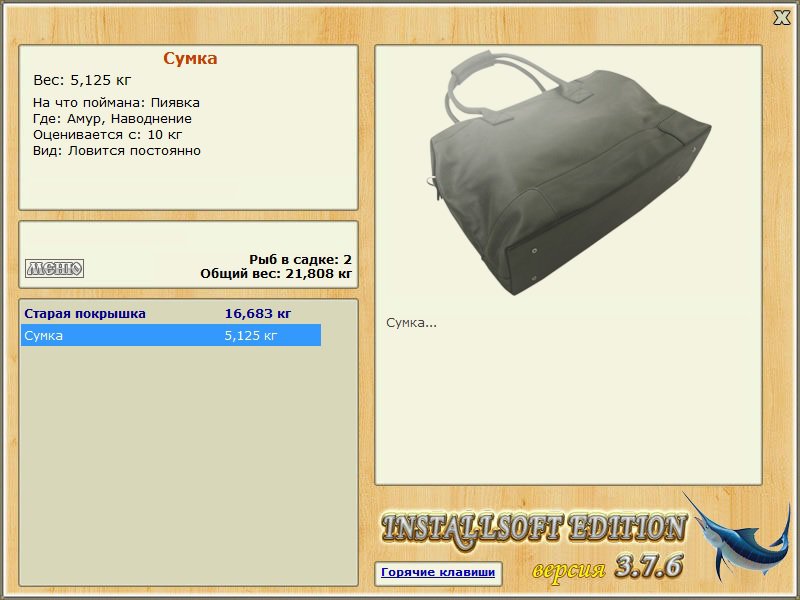Click the На что поймана: Пиявка line
This screenshot has width=800, height=600.
[116, 103]
